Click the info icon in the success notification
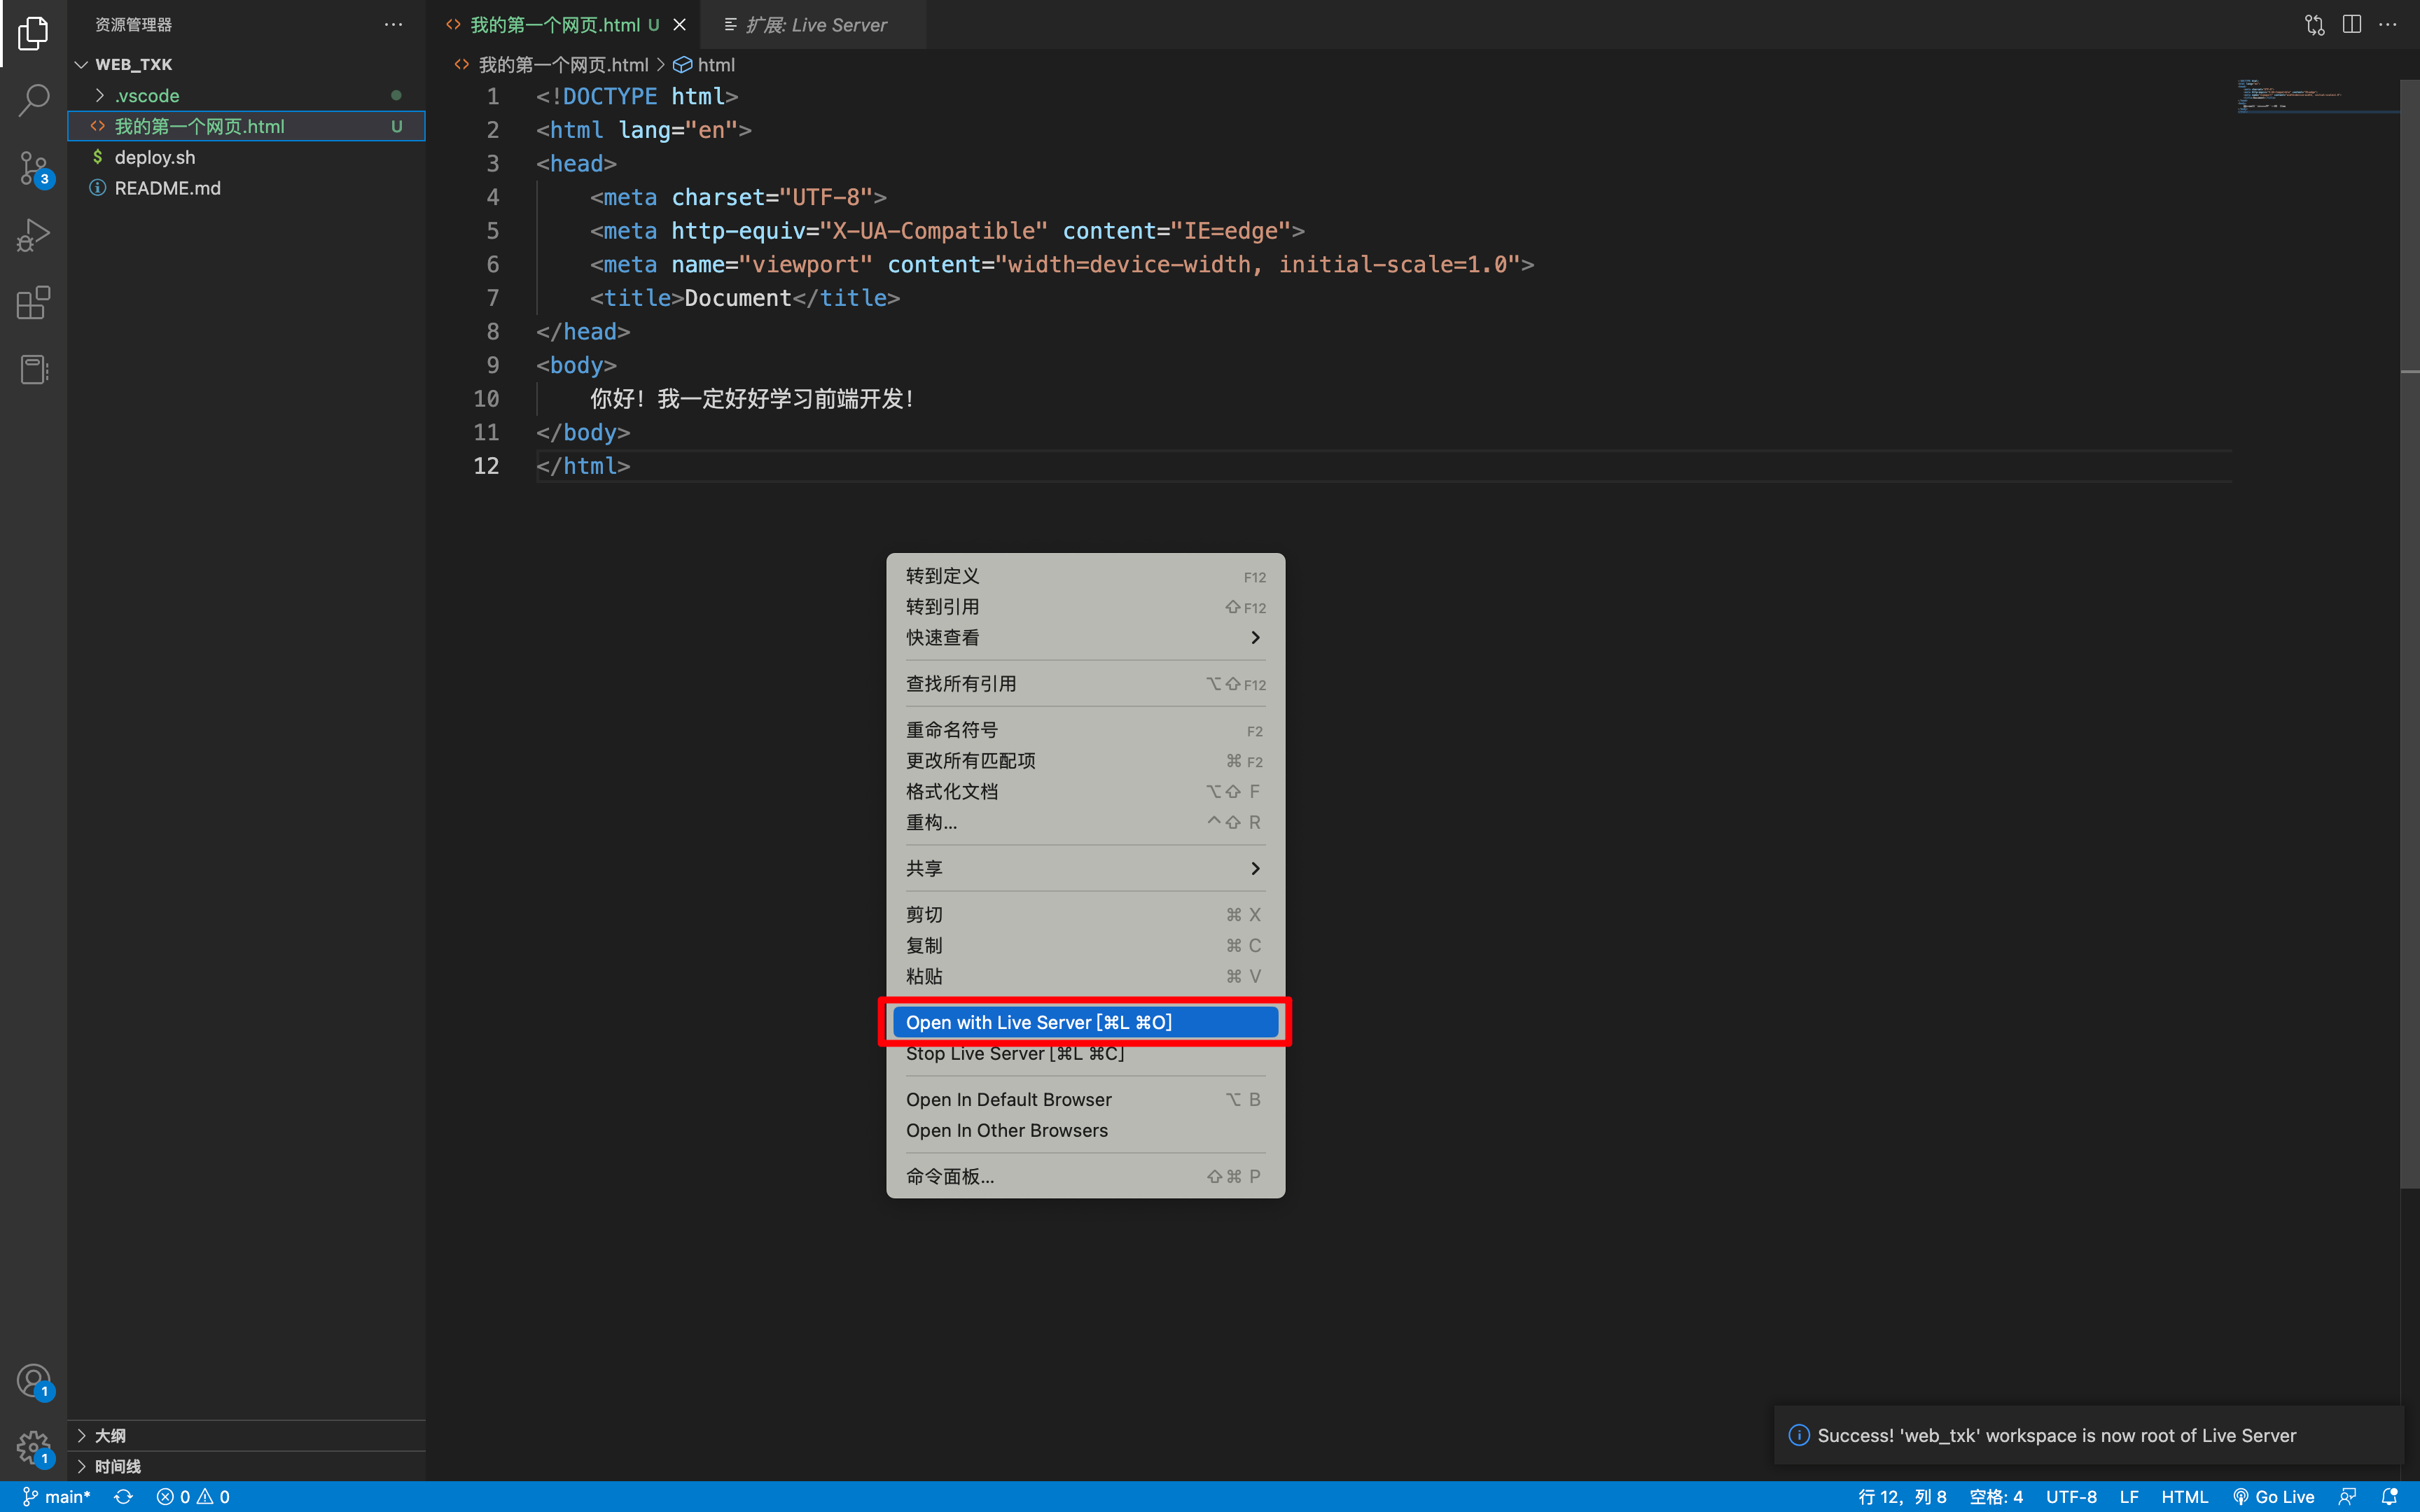Image resolution: width=2420 pixels, height=1512 pixels. coord(1798,1435)
